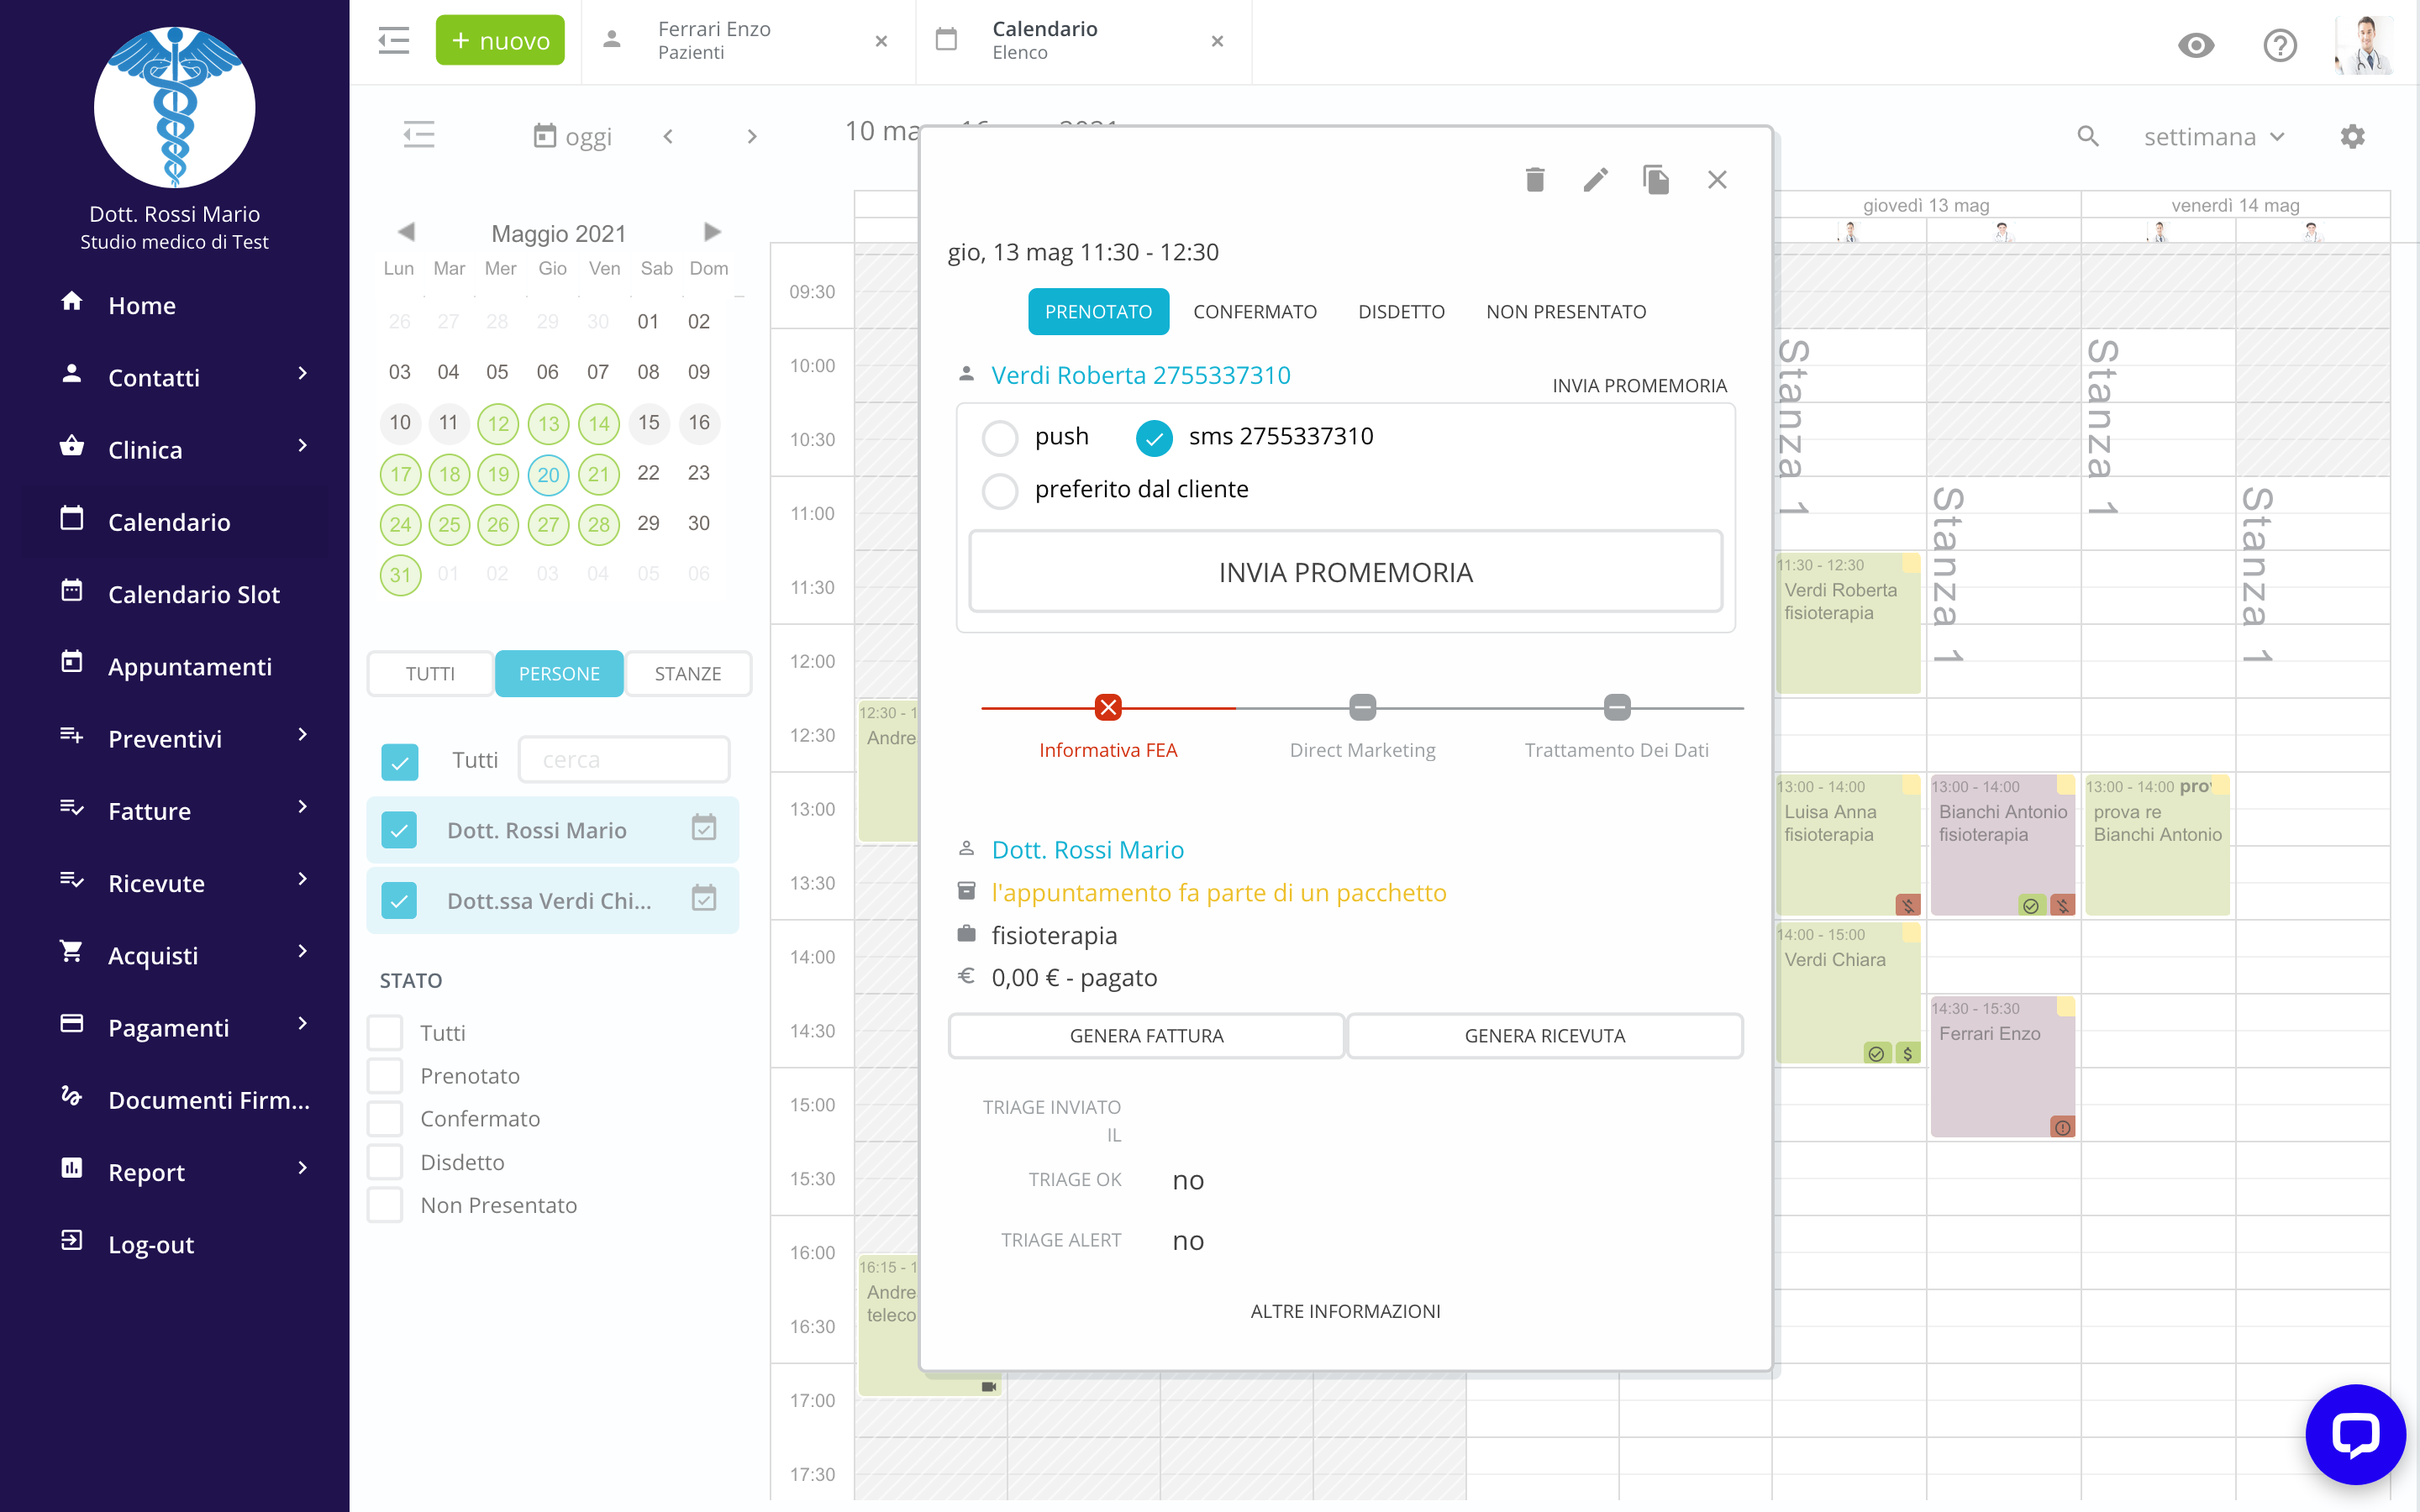Check the Confermato status filter

coord(385,1119)
